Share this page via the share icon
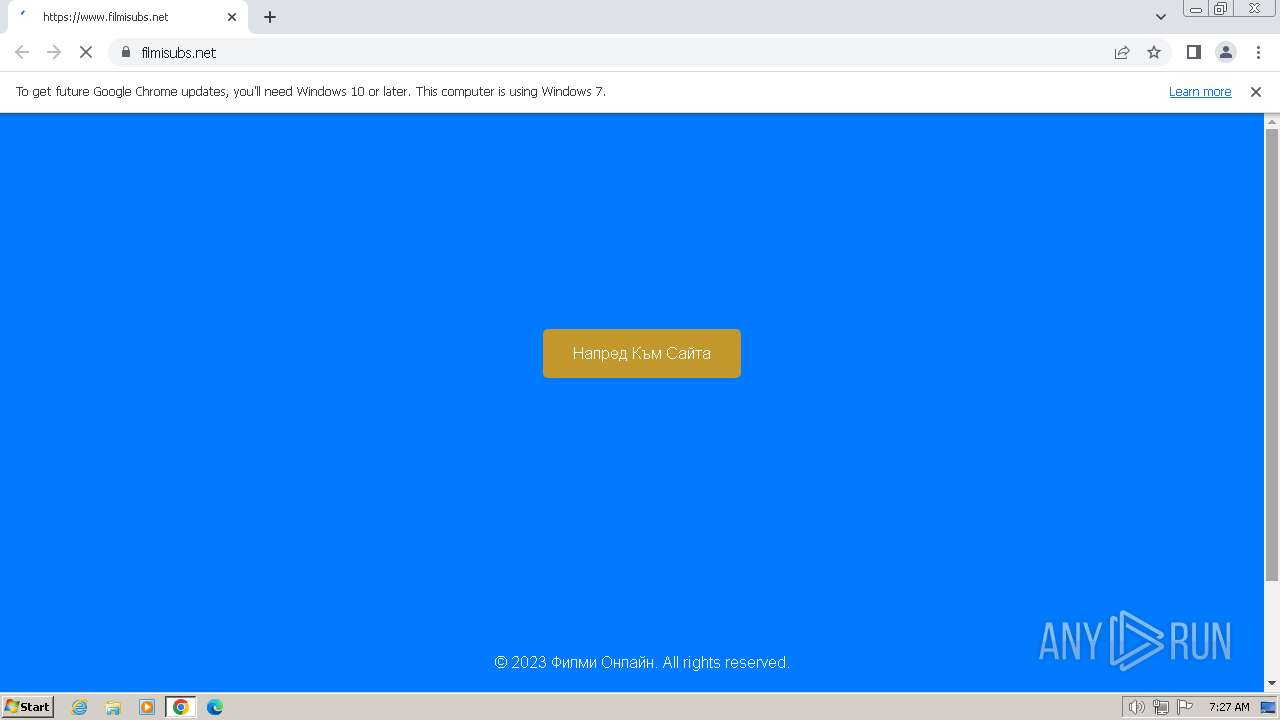This screenshot has height=720, width=1280. coord(1122,52)
